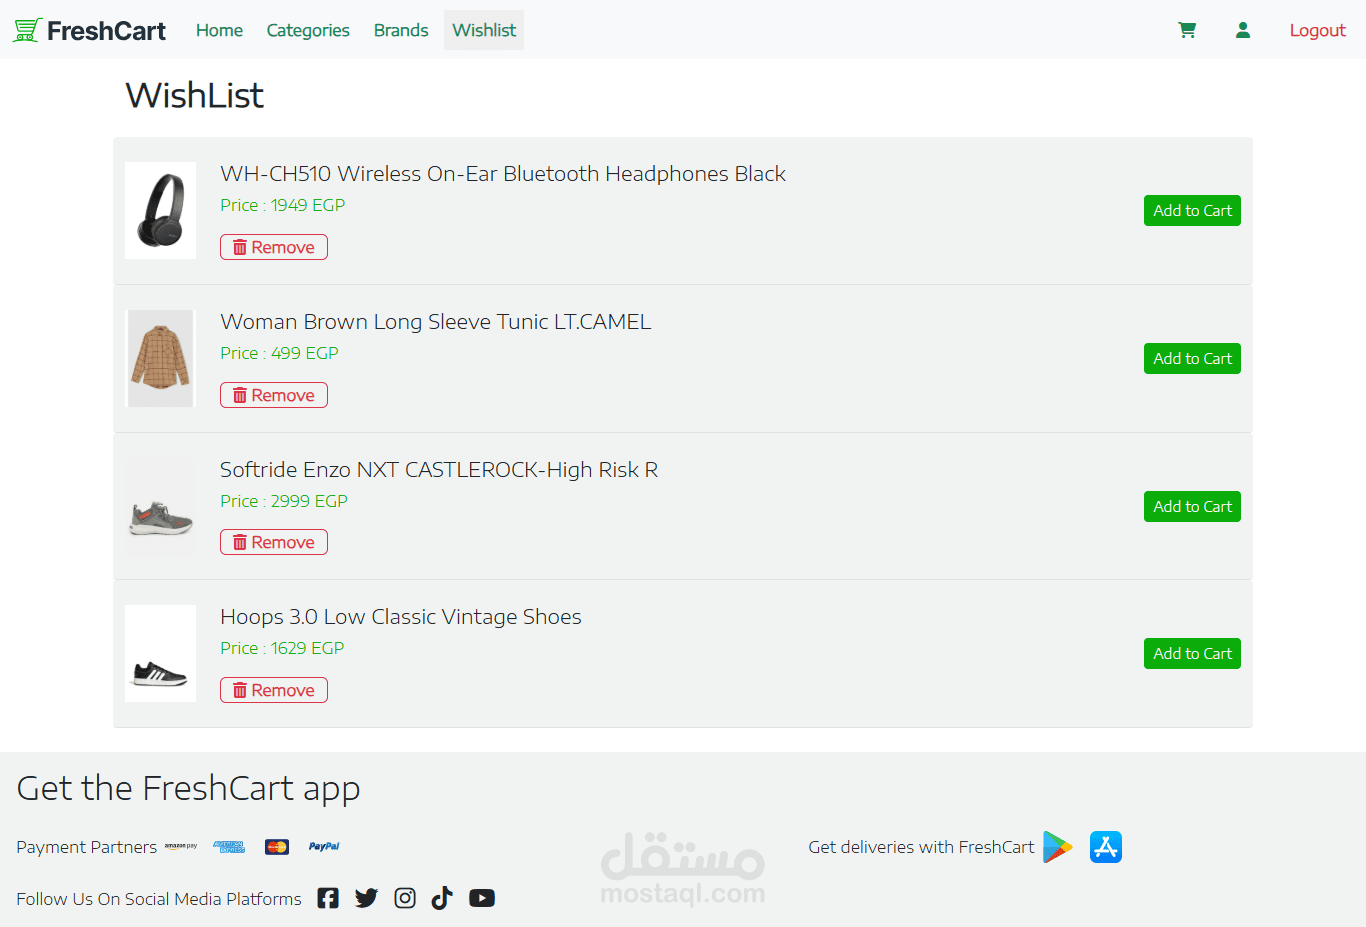Open the user profile icon
1366x927 pixels.
coord(1243,30)
